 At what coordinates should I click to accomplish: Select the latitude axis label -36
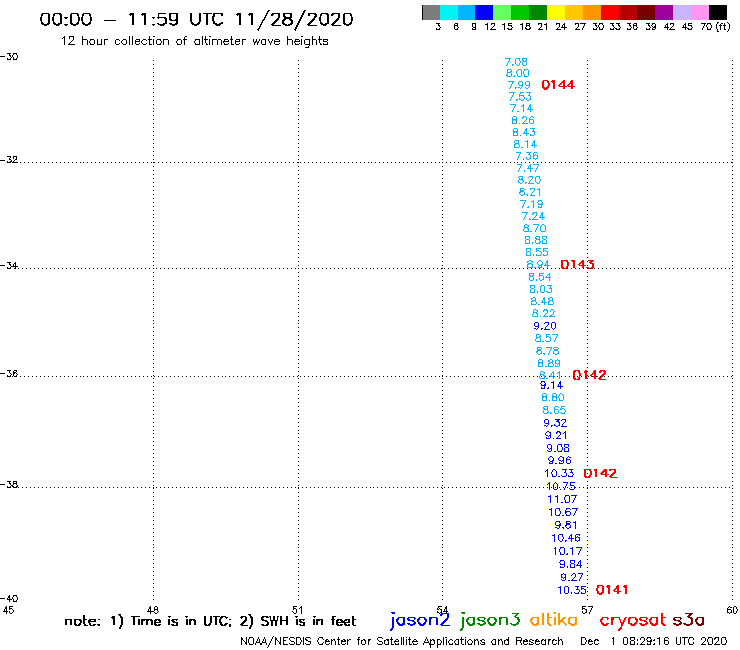tap(9, 373)
